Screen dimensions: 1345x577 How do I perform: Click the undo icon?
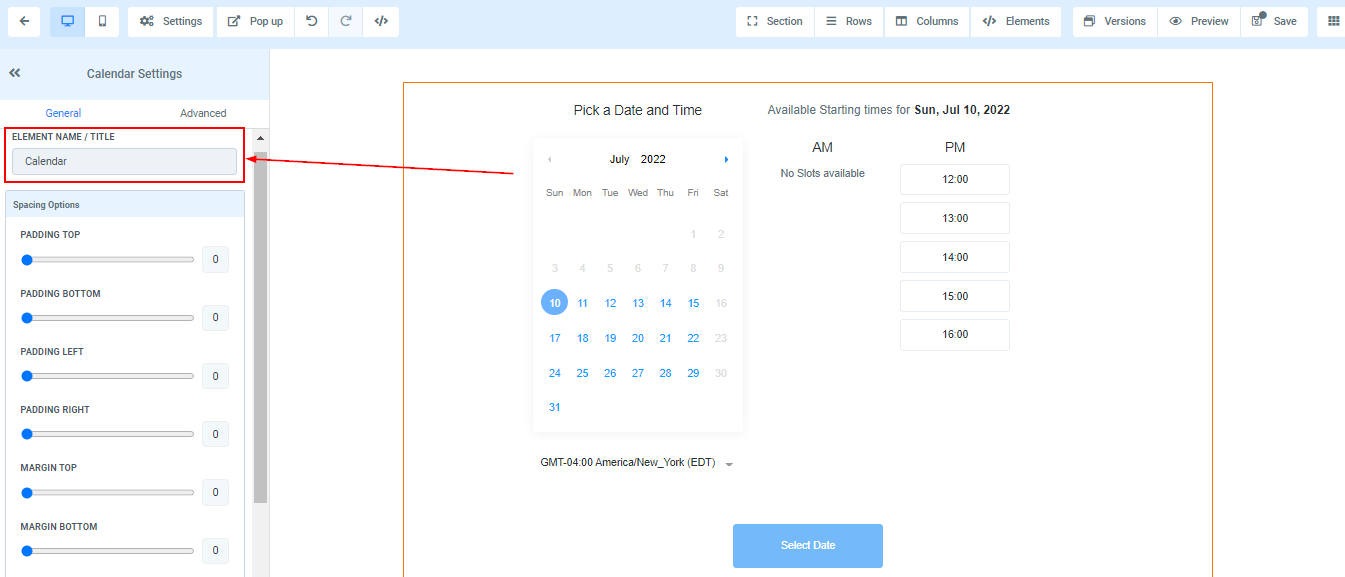tap(312, 21)
